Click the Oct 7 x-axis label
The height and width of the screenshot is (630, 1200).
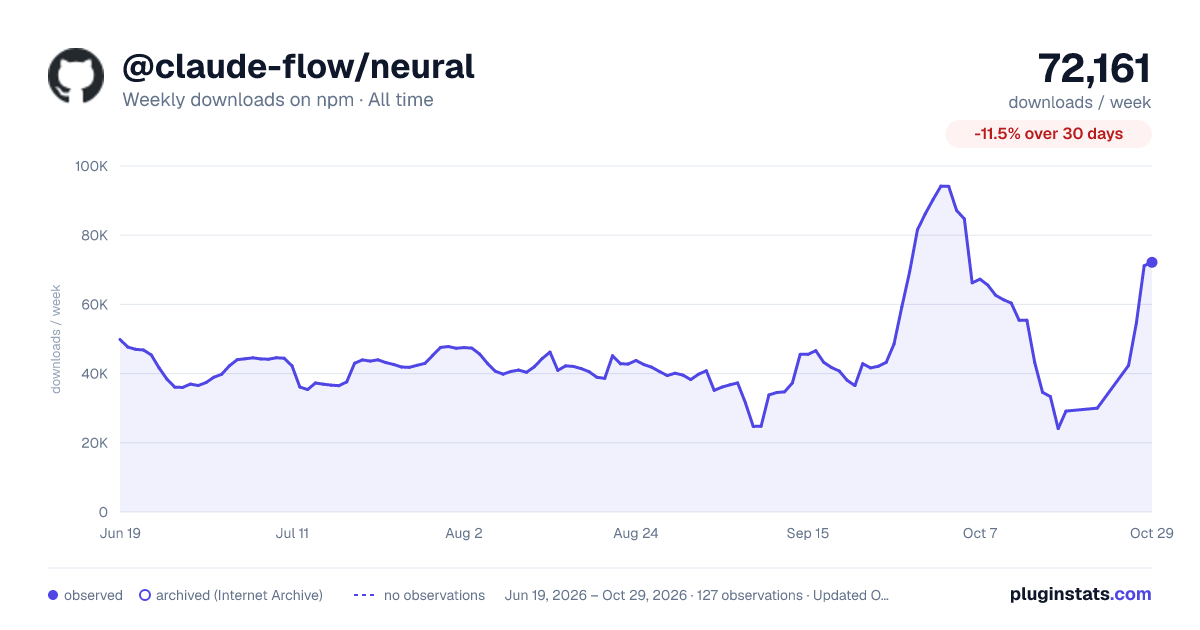click(x=980, y=533)
